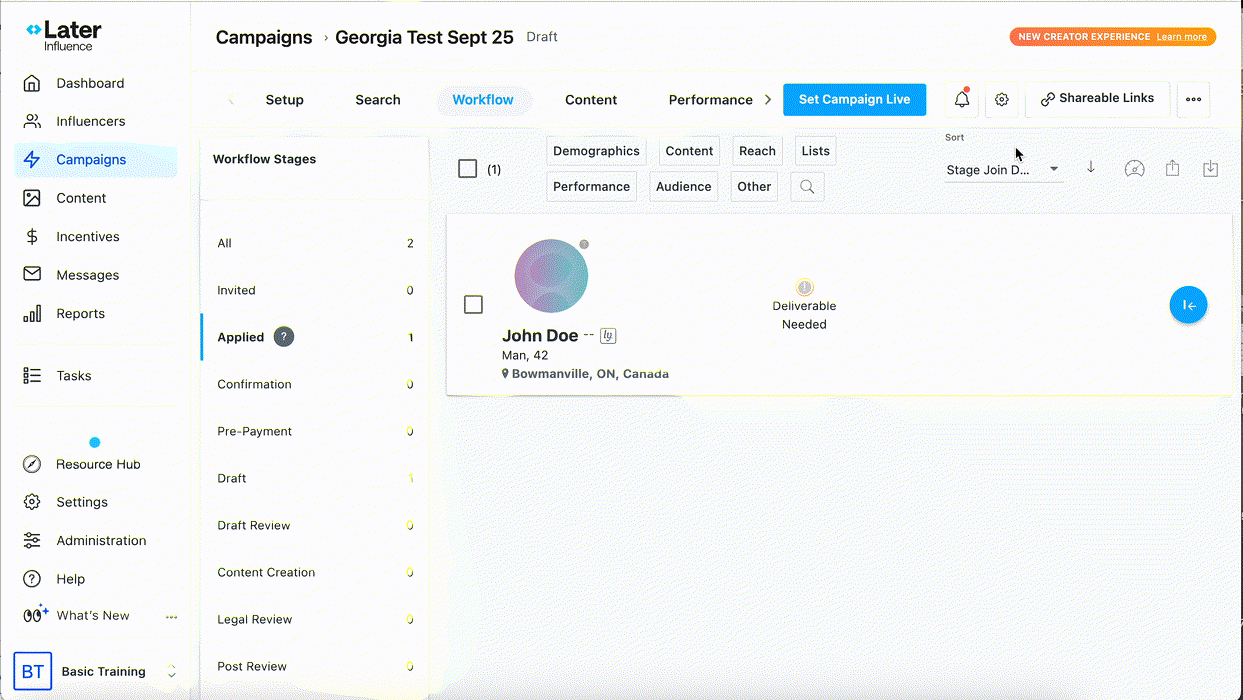This screenshot has height=700, width=1243.
Task: Check the John Doe row checkbox
Action: tap(474, 304)
